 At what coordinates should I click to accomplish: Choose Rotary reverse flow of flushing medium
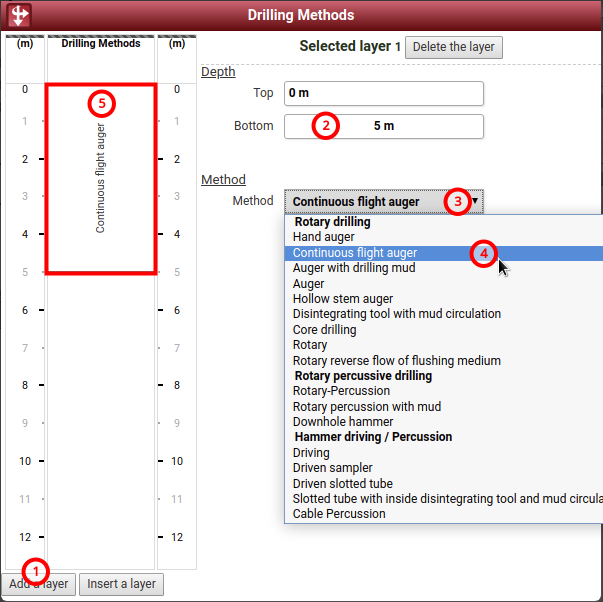pos(397,360)
